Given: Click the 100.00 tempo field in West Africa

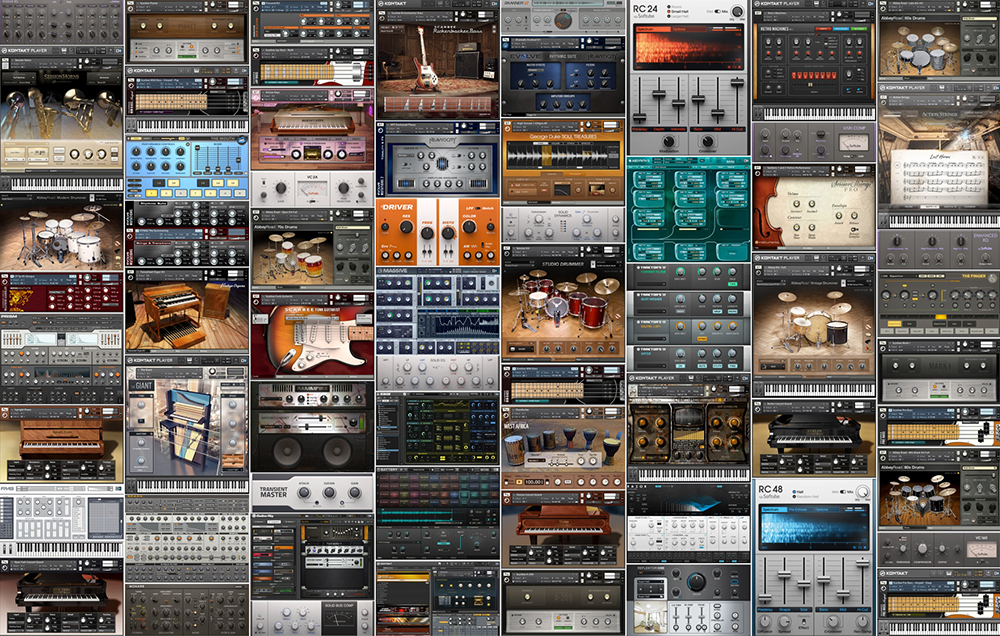Looking at the screenshot, I should pyautogui.click(x=534, y=482).
